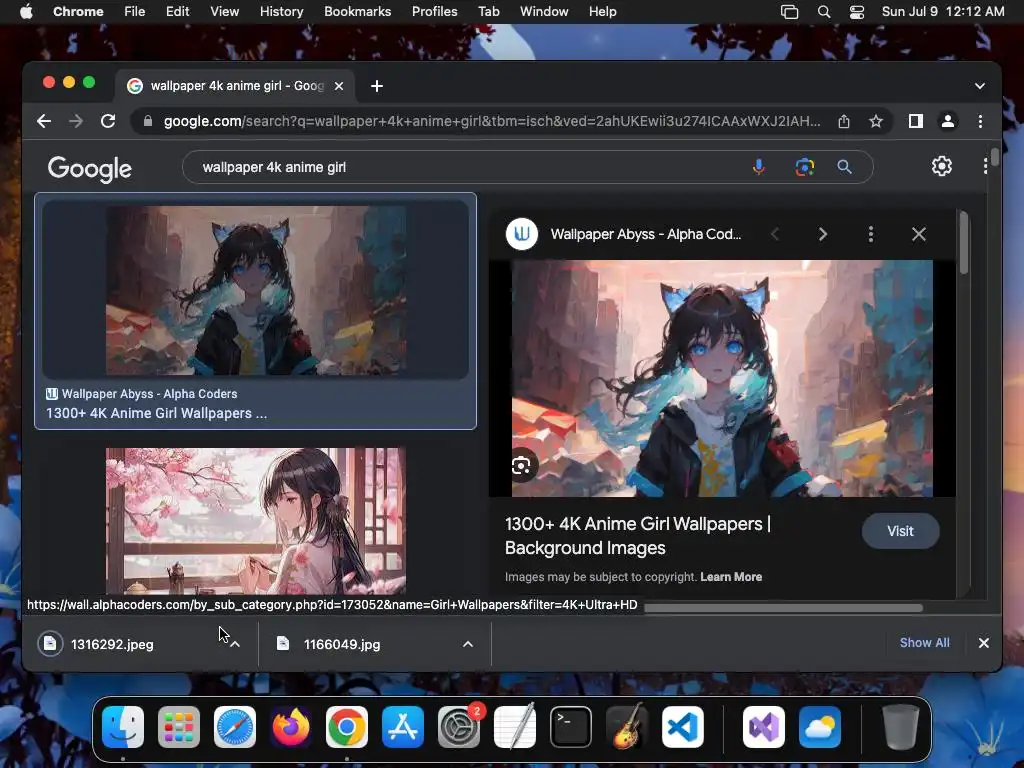Open a new tab with plus
Image resolution: width=1024 pixels, height=768 pixels.
point(377,86)
